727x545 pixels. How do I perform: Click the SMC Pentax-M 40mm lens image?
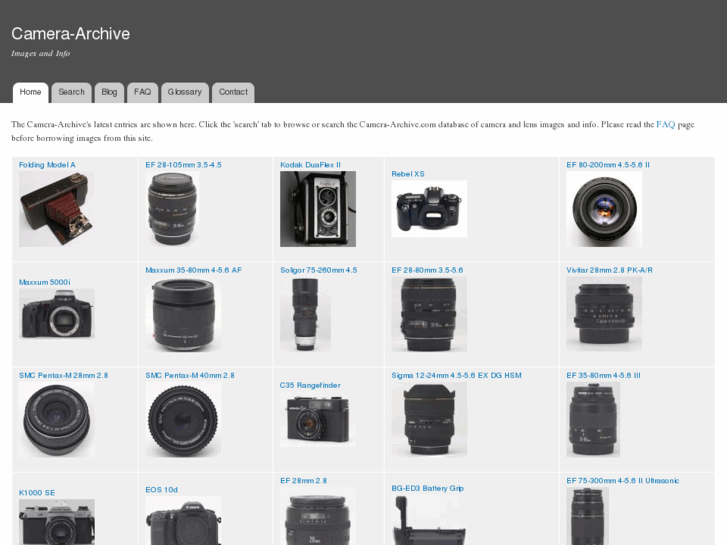coord(183,419)
